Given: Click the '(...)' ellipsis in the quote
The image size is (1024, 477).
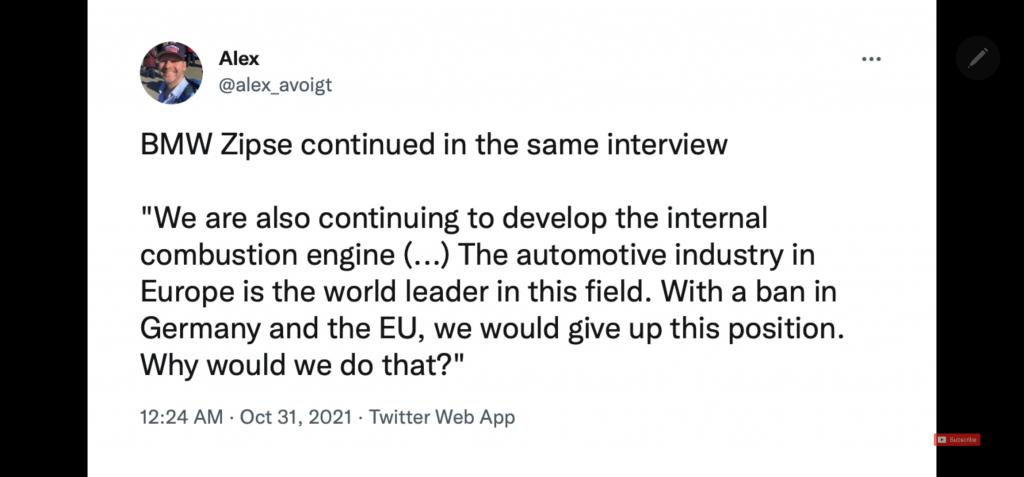Looking at the screenshot, I should pyautogui.click(x=423, y=256).
